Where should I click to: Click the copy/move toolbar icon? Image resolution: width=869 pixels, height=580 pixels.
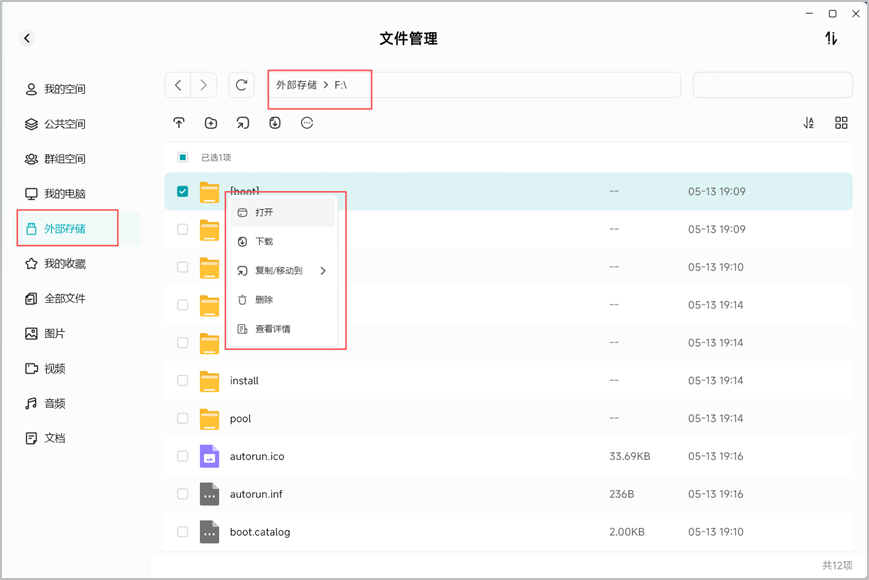243,123
